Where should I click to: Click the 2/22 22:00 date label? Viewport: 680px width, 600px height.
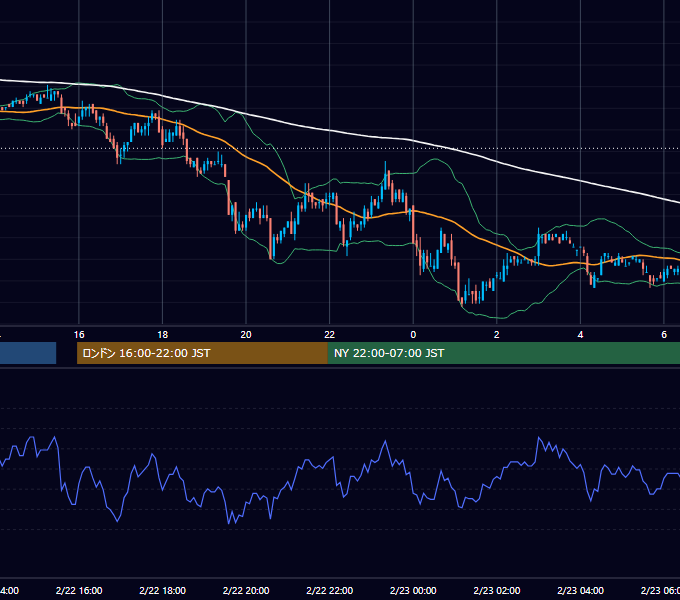tap(330, 590)
